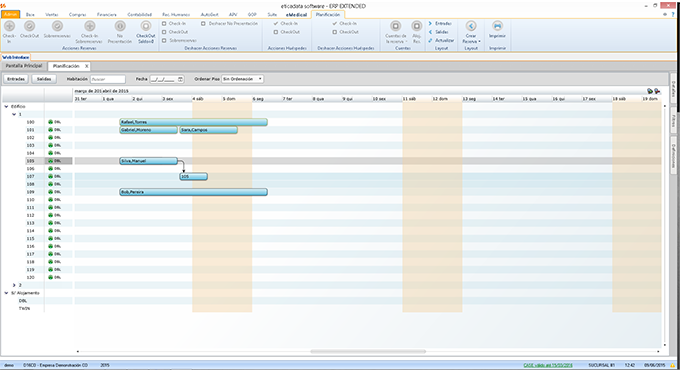680x370 pixels.
Task: Click the Check-In Sobrereservas ribbon icon
Action: (89, 26)
